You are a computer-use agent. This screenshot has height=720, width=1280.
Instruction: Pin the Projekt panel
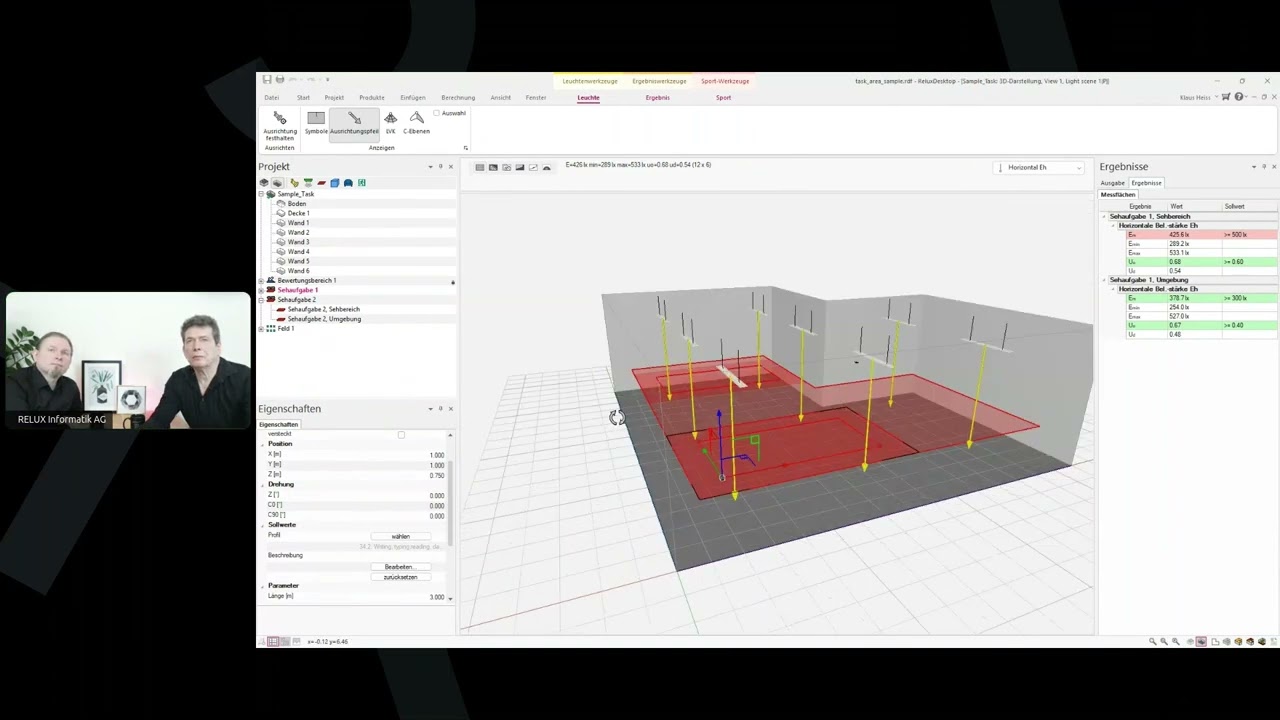441,167
